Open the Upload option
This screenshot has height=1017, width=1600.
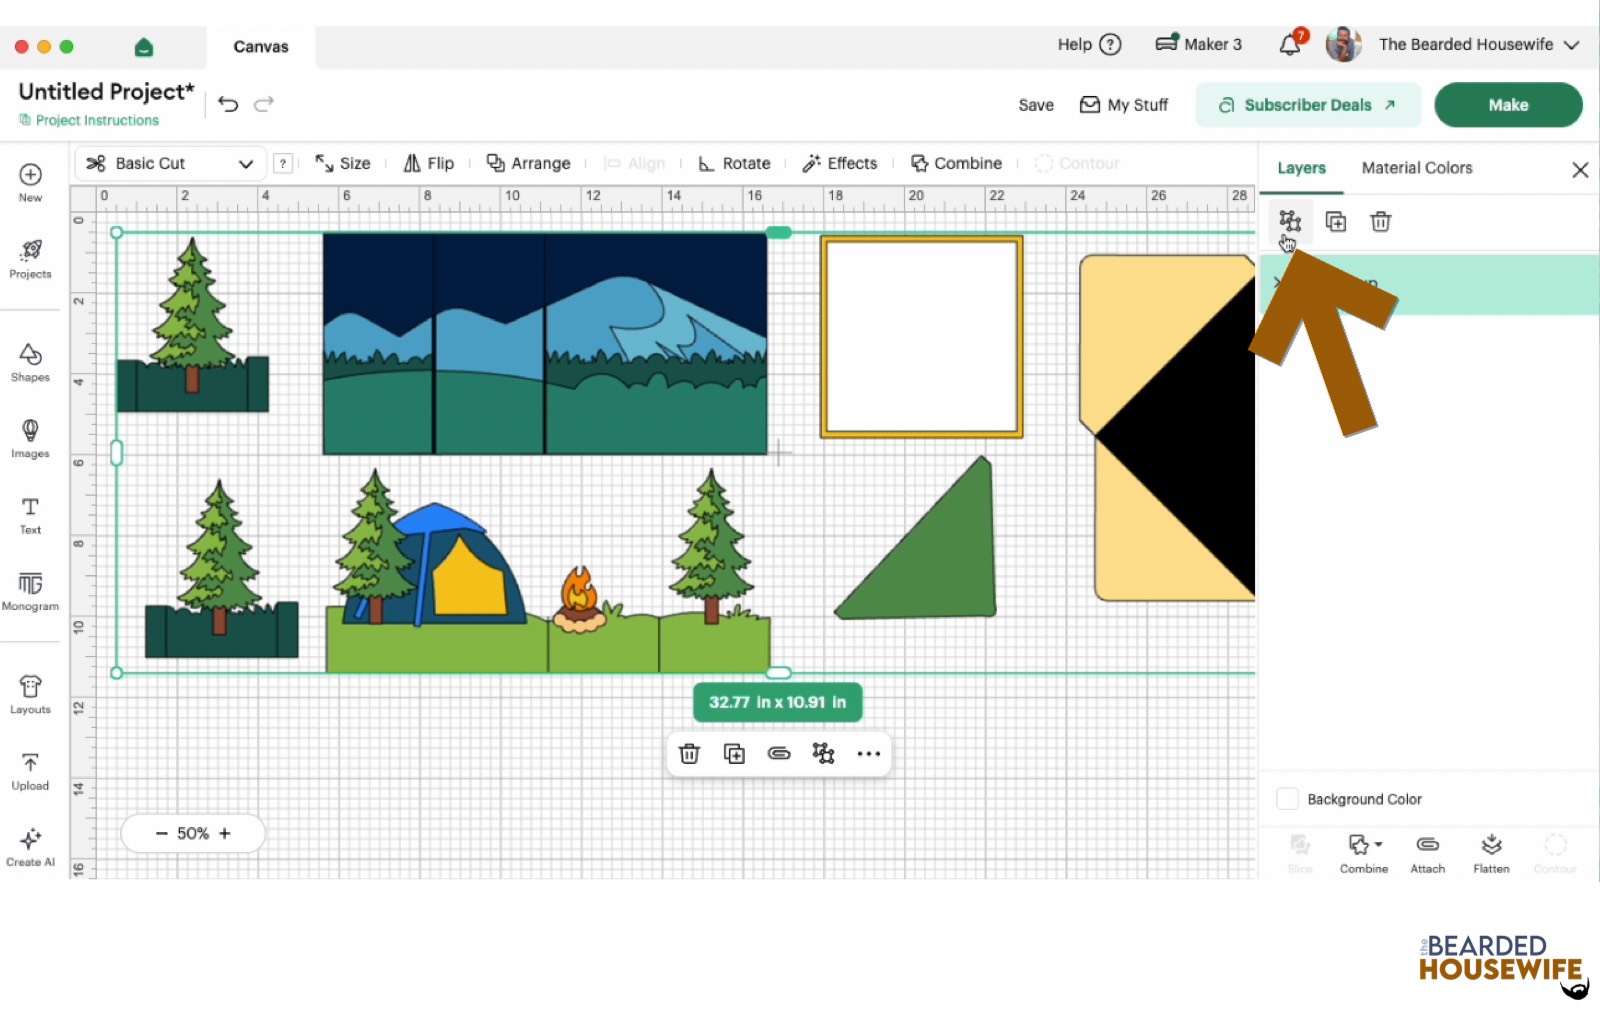point(30,771)
